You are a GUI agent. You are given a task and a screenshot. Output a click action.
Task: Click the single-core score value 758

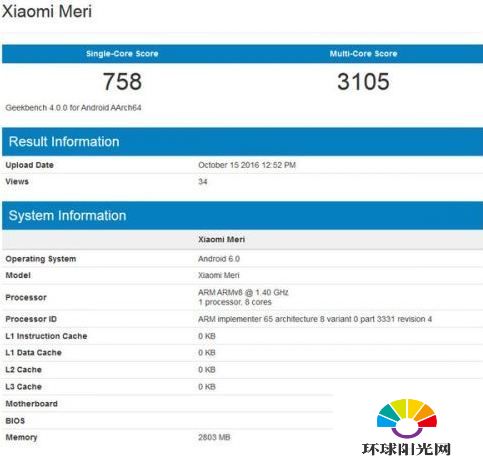point(122,82)
